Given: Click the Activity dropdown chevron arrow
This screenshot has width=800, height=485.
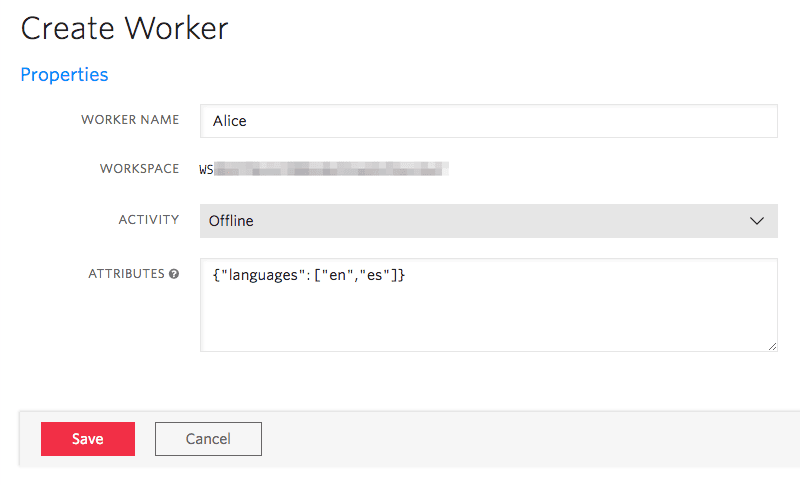Looking at the screenshot, I should (x=757, y=221).
